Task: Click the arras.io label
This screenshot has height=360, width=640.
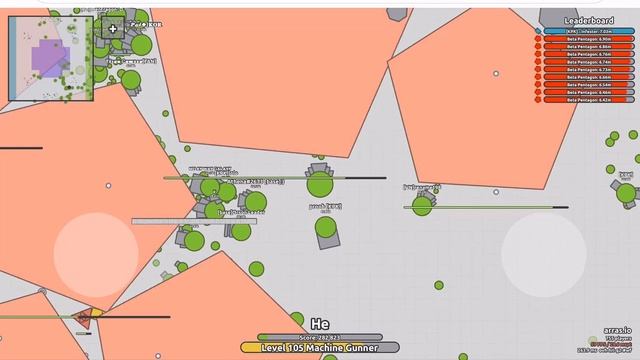Action: pos(617,331)
